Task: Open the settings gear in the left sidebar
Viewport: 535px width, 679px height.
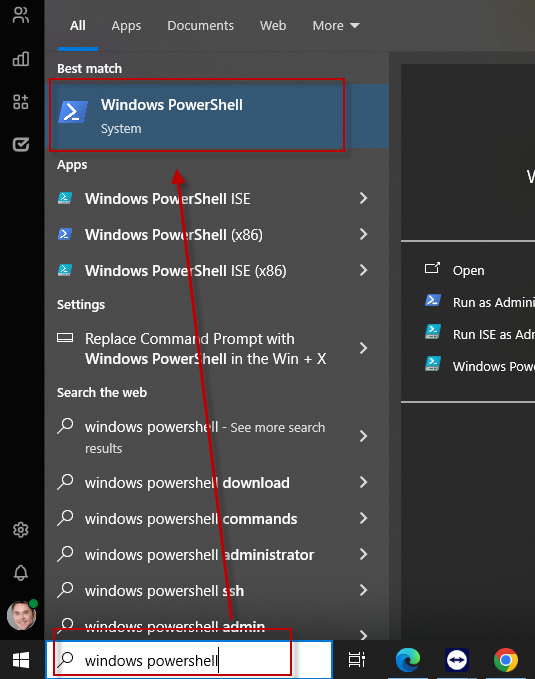Action: coord(21,530)
